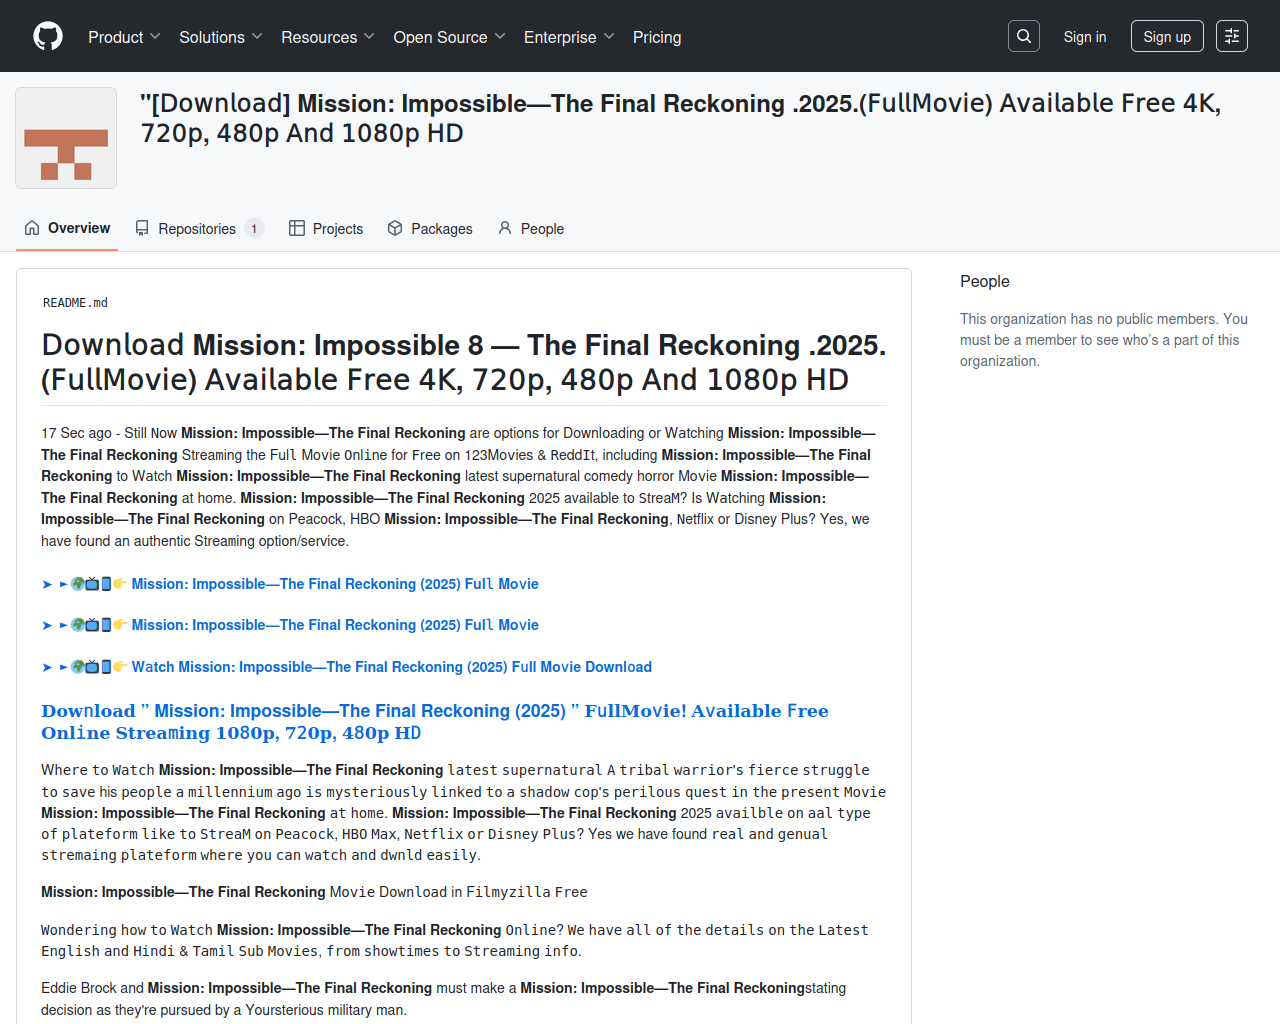Open the Download FullMovie Online Streaming heading link
The image size is (1280, 1024).
click(x=435, y=722)
